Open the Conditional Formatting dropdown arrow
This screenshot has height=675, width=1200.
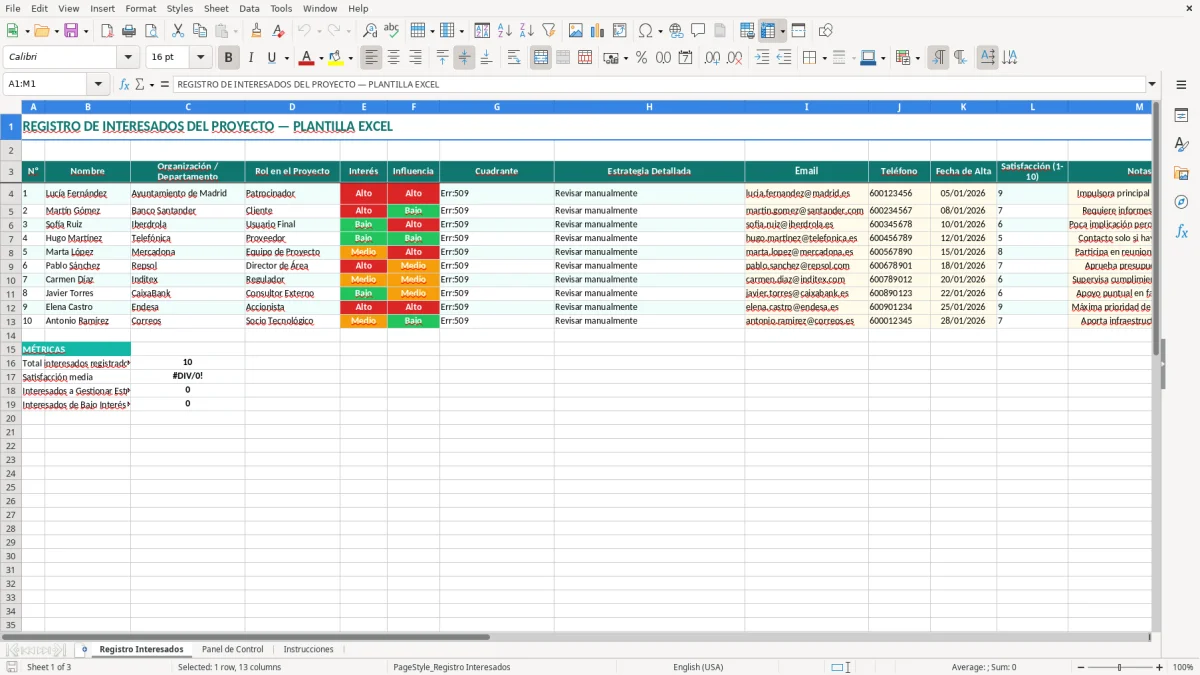click(x=918, y=58)
